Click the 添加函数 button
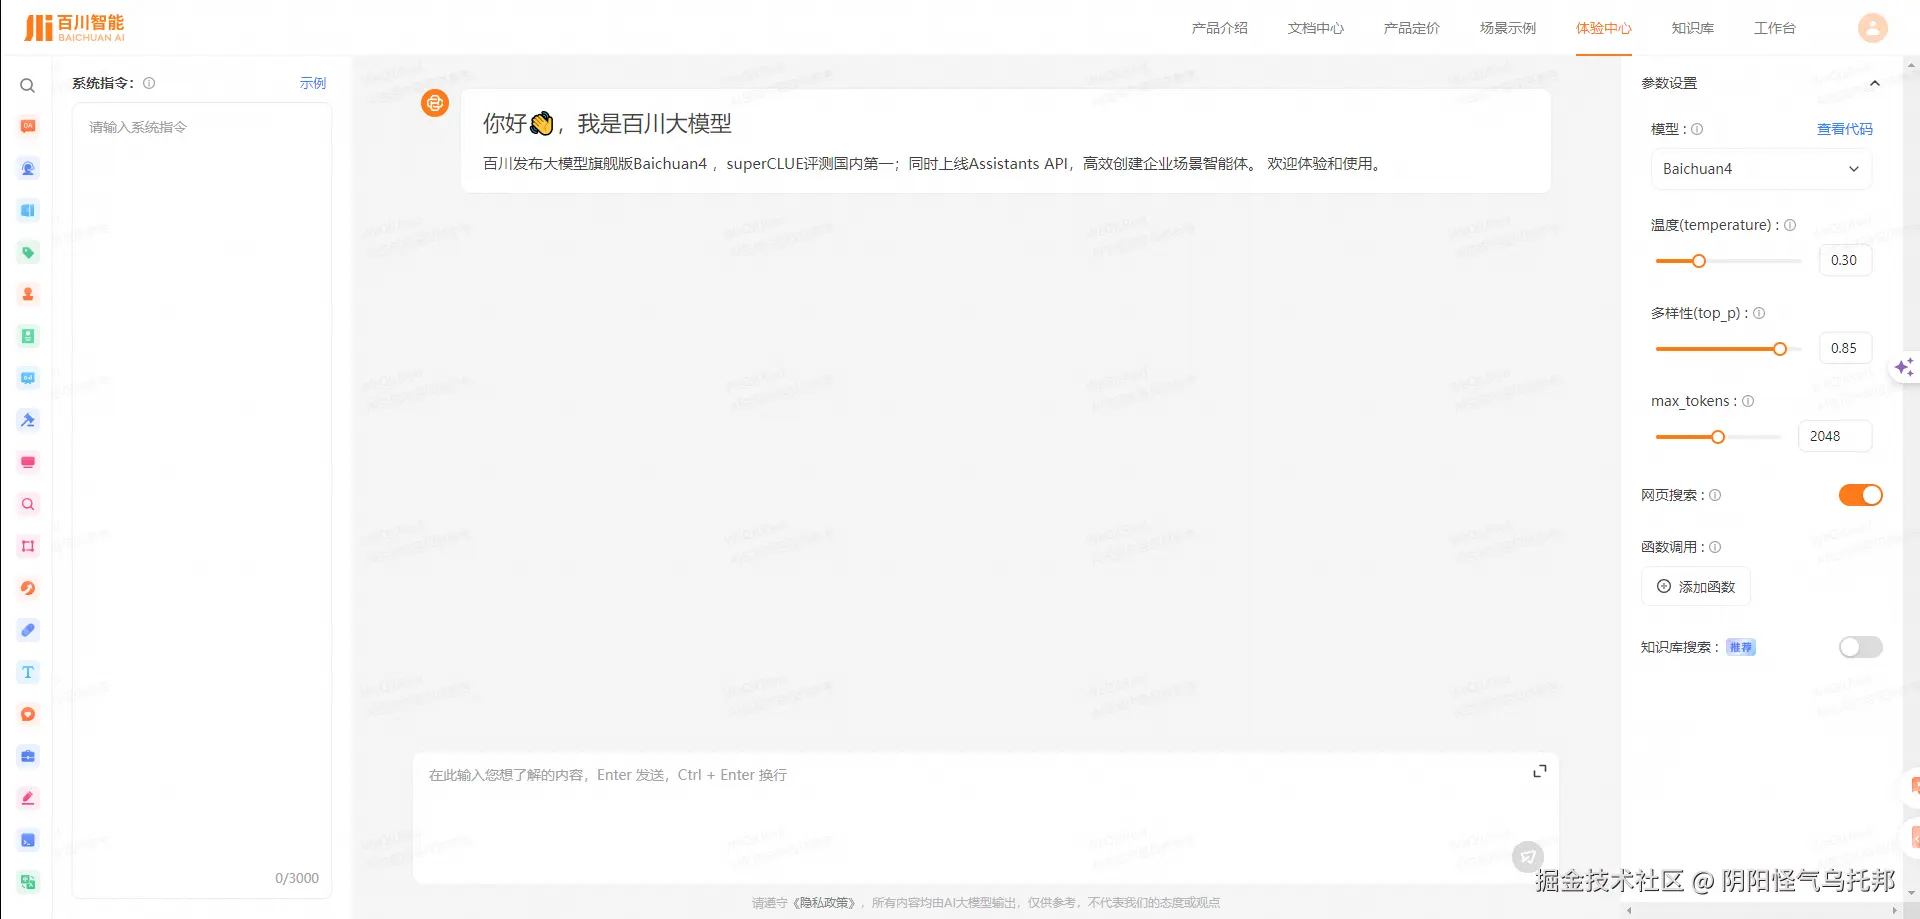 click(1696, 587)
